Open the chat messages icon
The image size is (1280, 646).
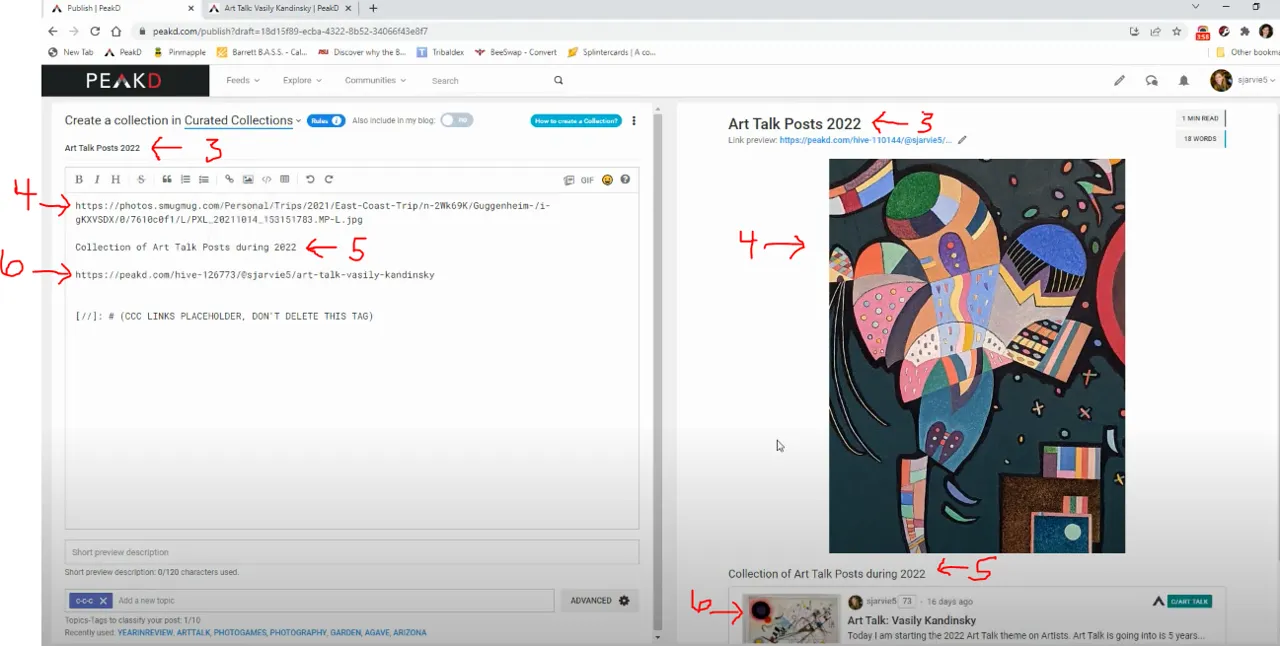click(1151, 80)
